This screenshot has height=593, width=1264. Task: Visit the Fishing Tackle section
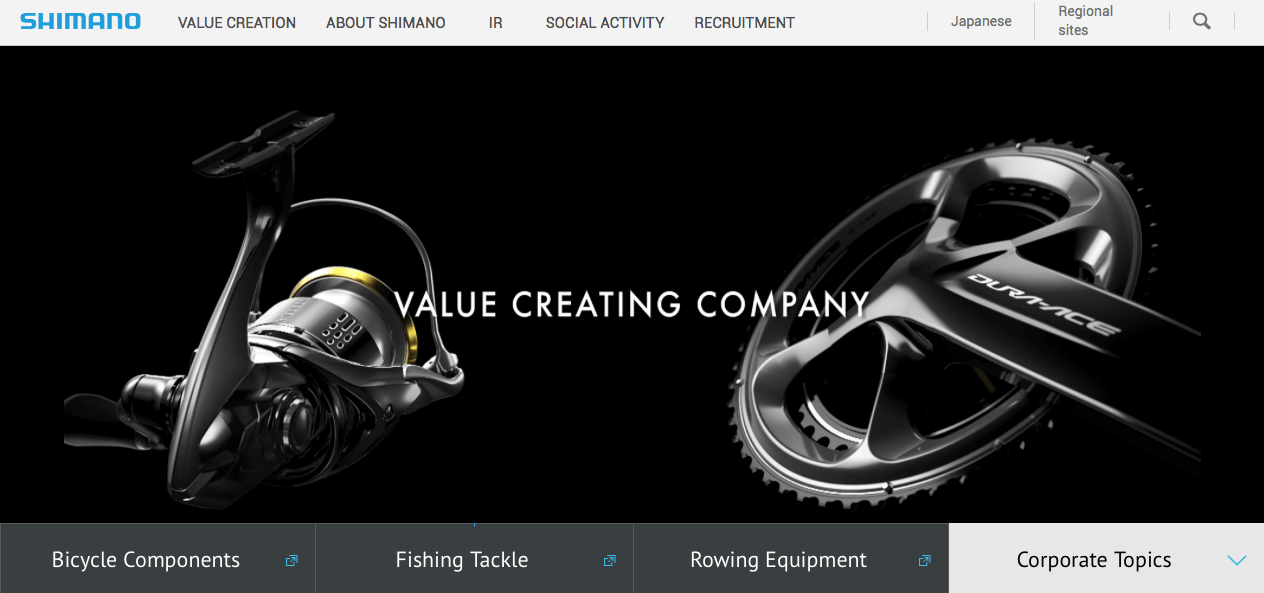coord(474,559)
